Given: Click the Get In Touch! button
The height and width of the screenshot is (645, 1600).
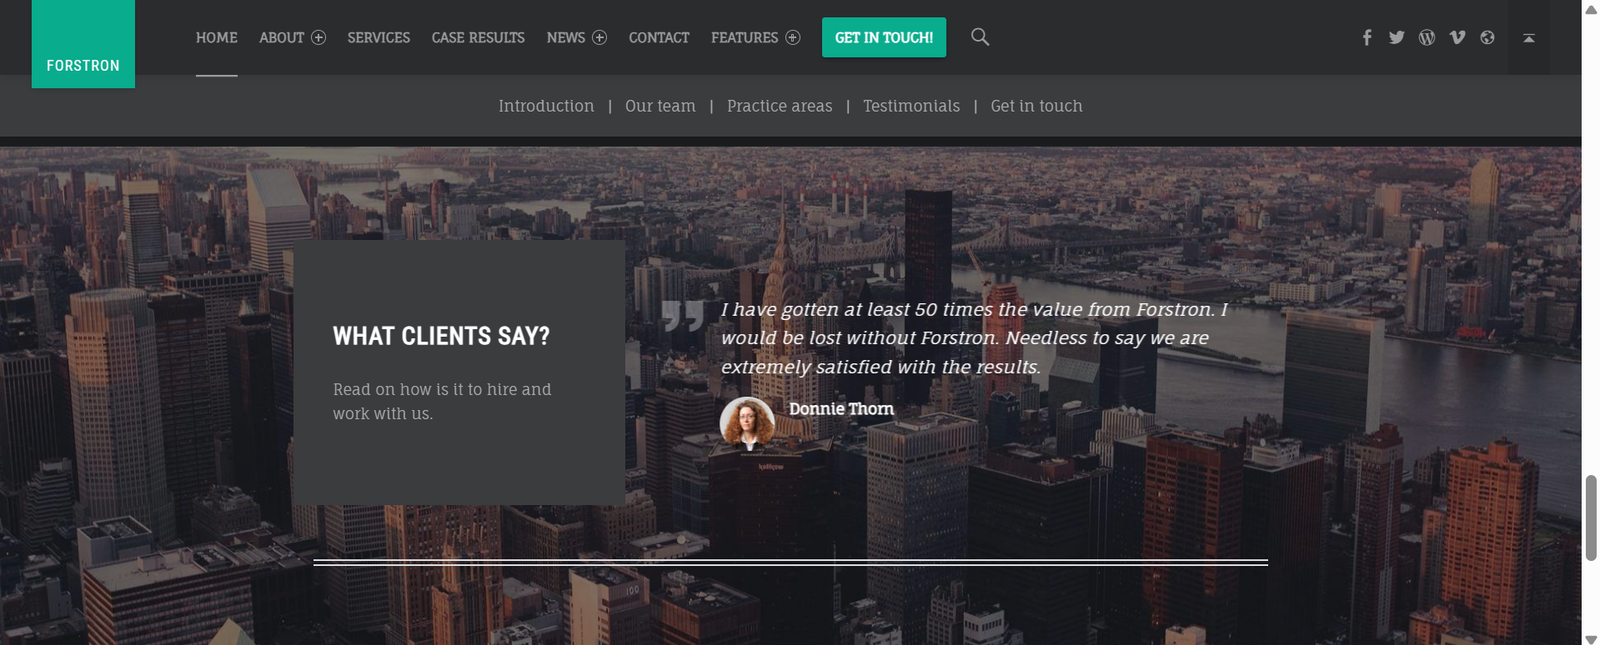Looking at the screenshot, I should point(884,37).
